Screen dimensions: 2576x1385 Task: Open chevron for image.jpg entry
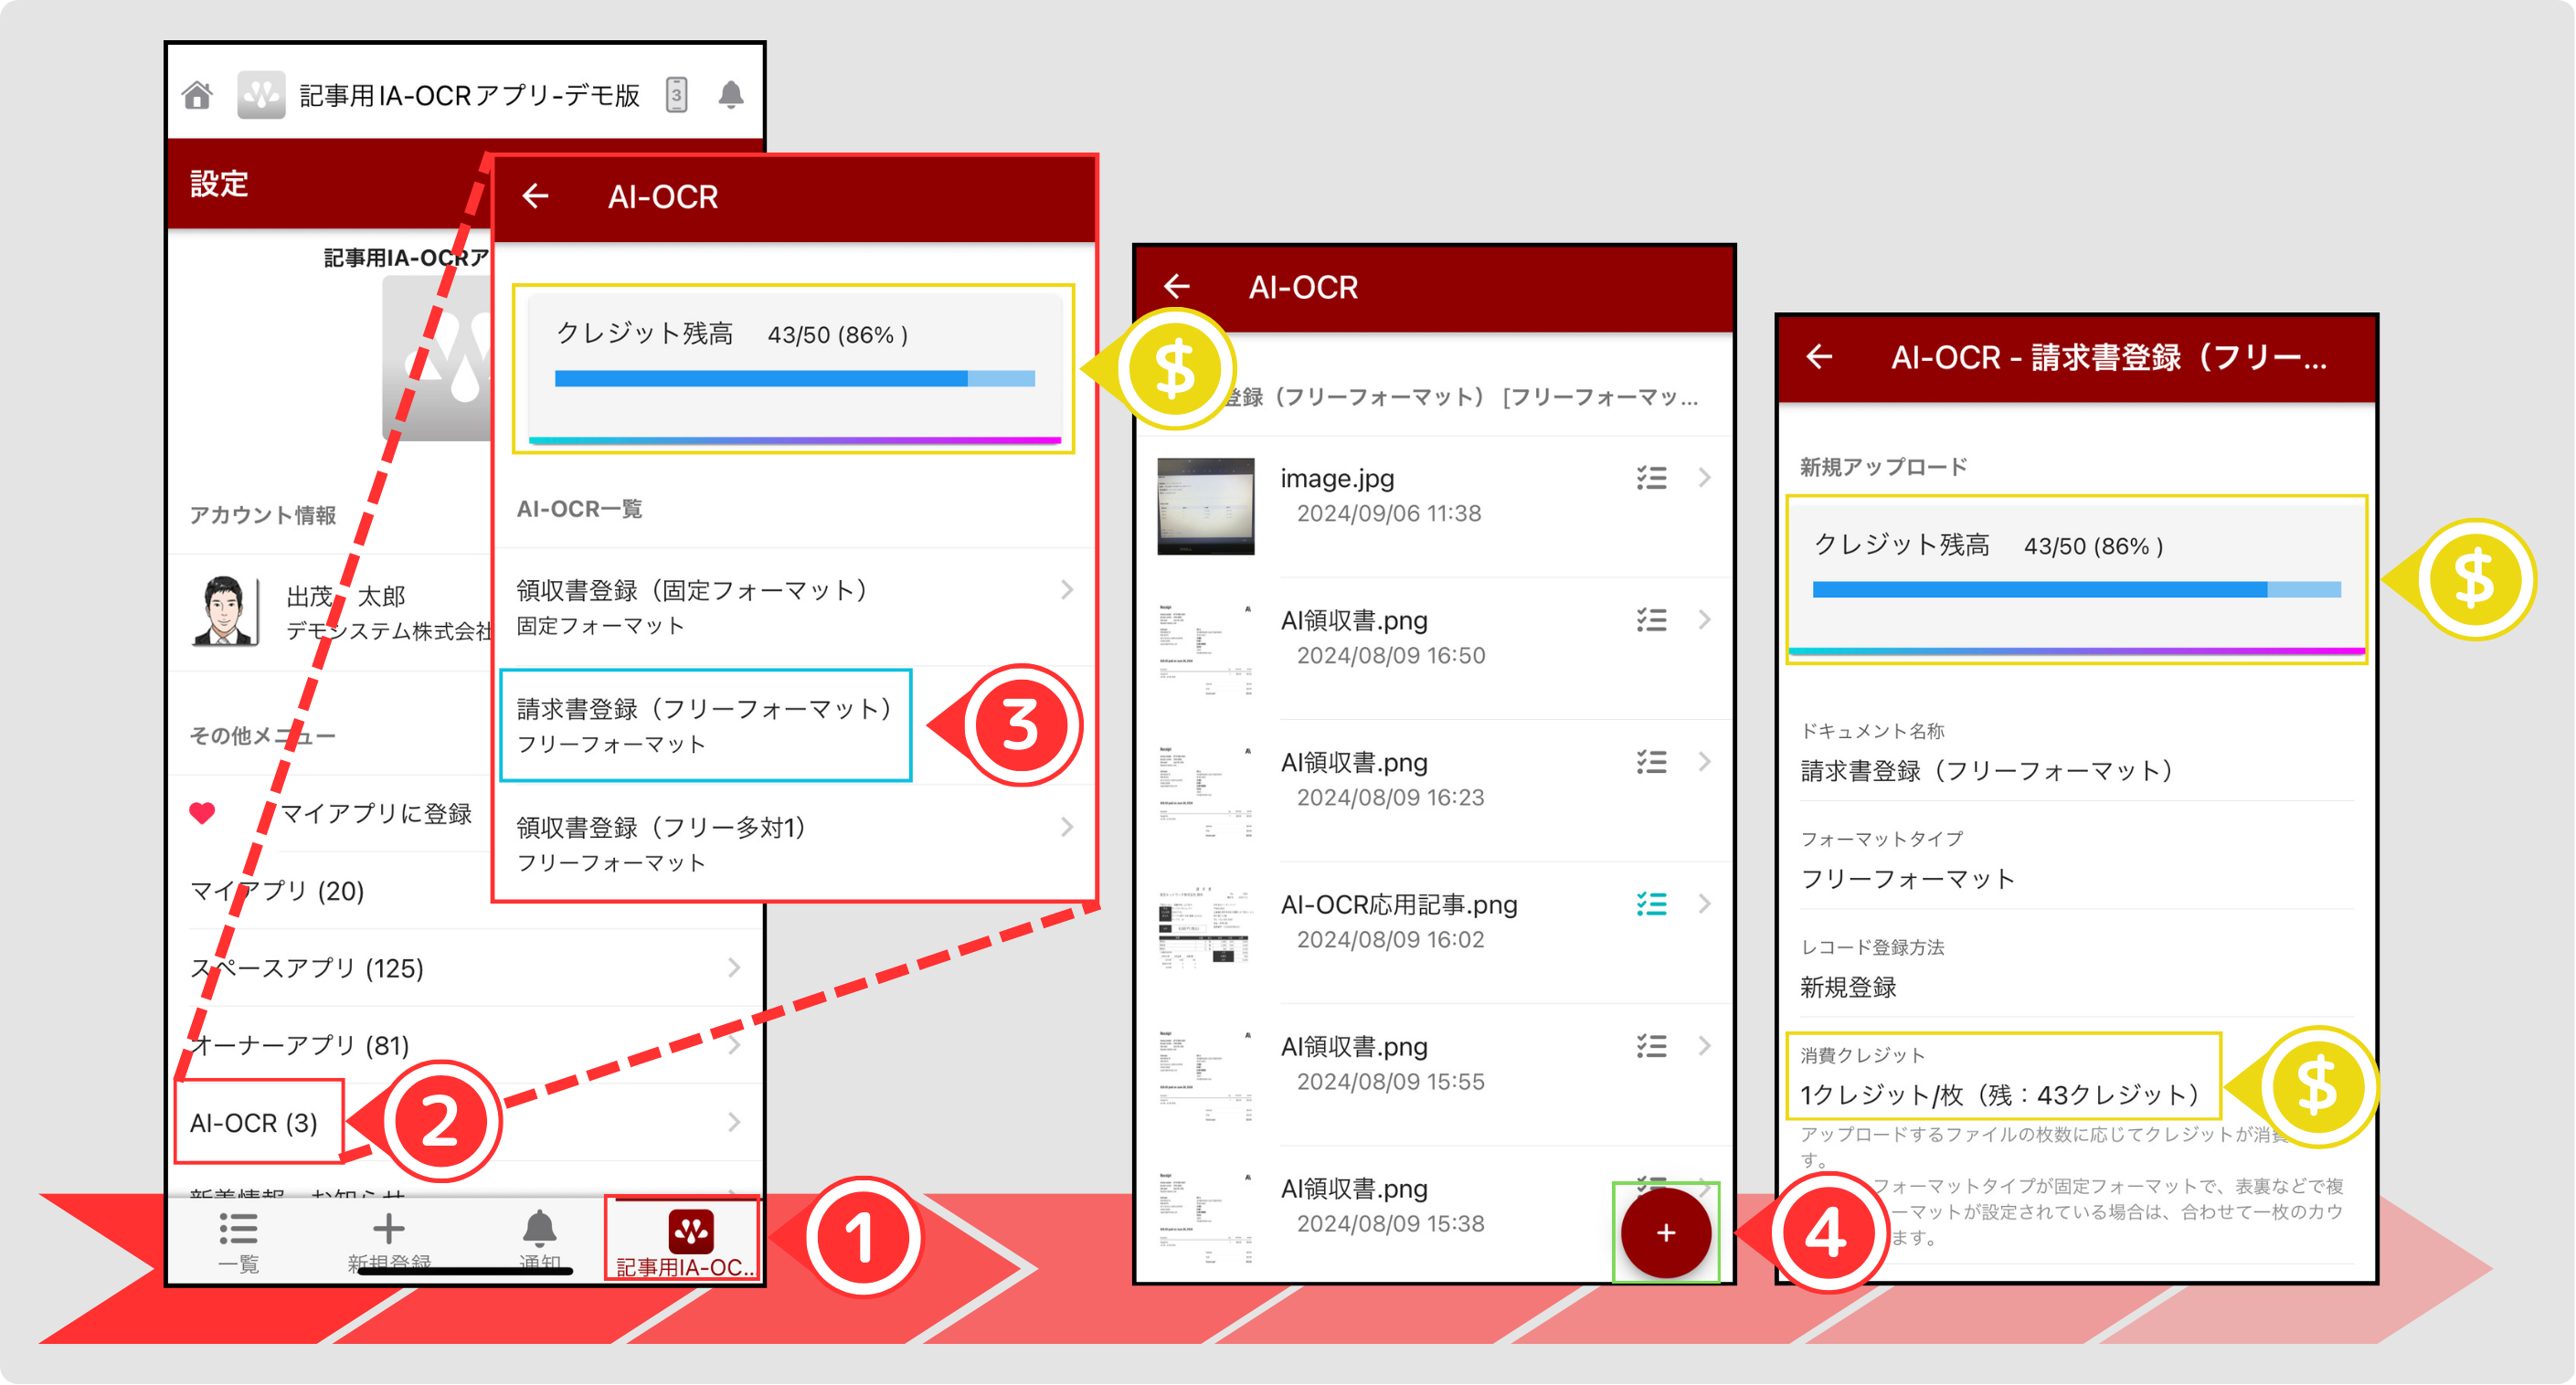coord(1705,478)
